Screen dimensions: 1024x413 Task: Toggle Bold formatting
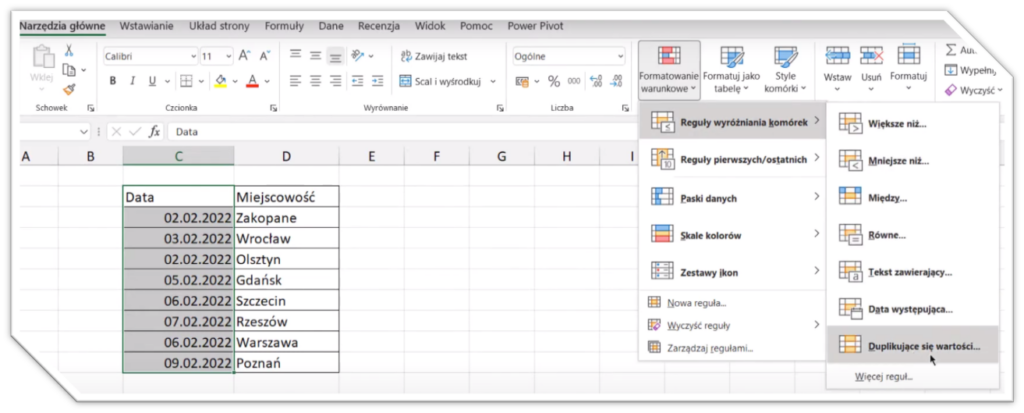[113, 81]
